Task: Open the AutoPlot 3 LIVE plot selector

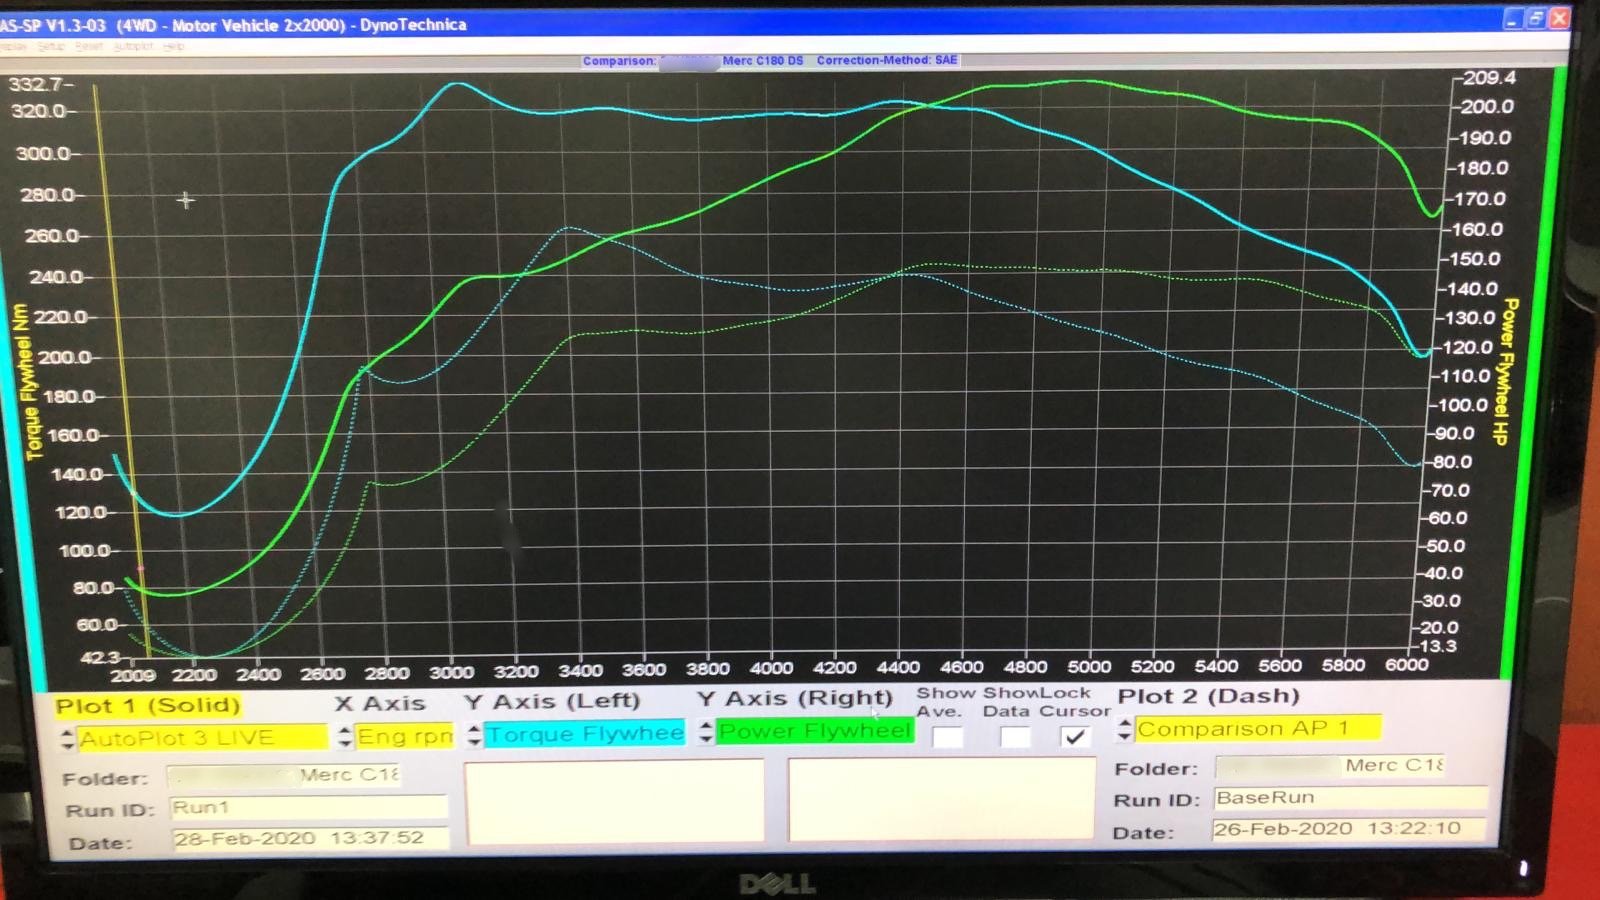Action: coord(202,738)
